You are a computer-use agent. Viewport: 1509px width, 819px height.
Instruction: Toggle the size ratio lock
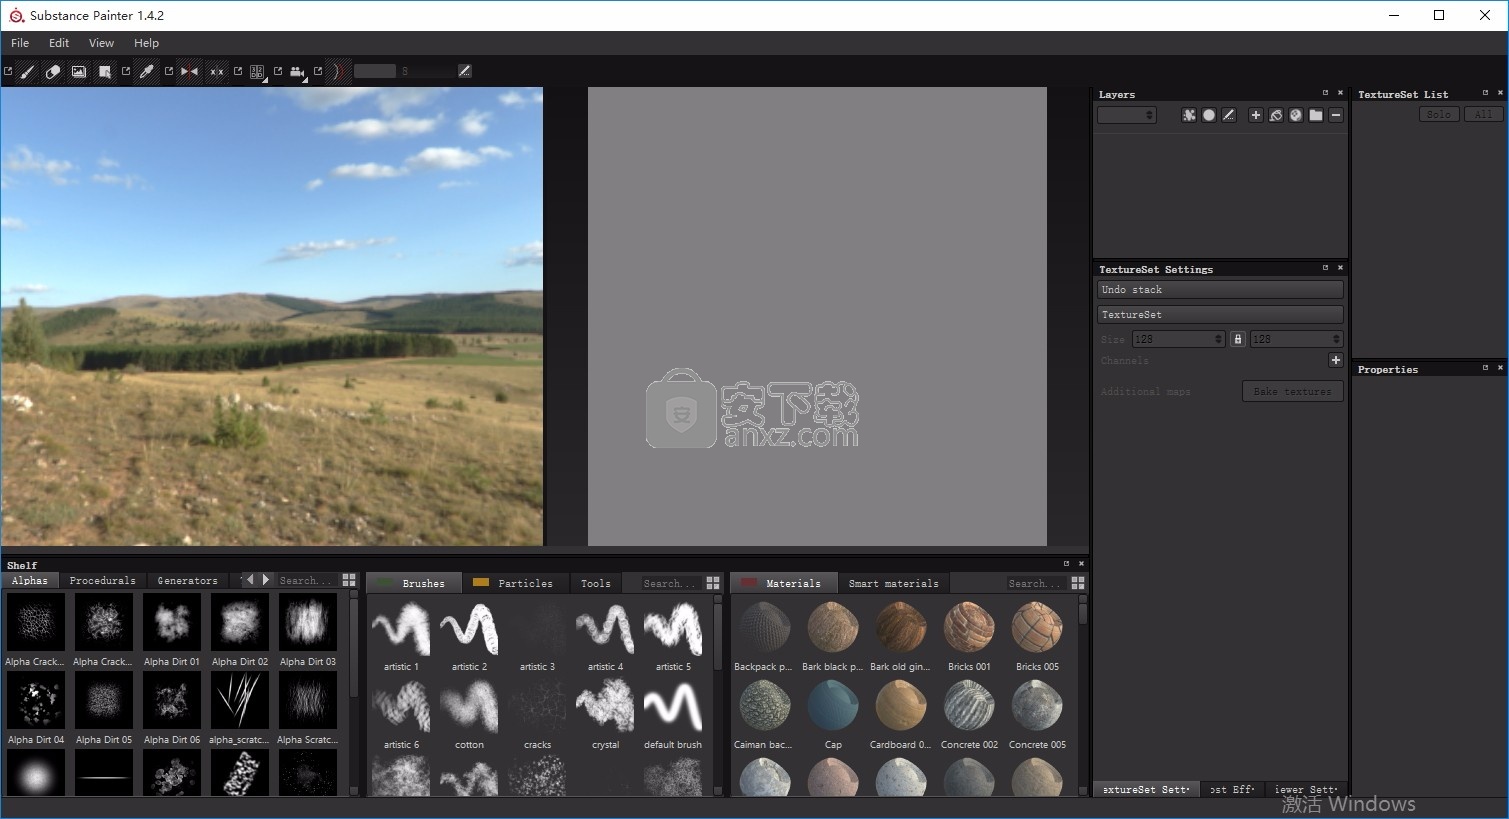pos(1238,339)
